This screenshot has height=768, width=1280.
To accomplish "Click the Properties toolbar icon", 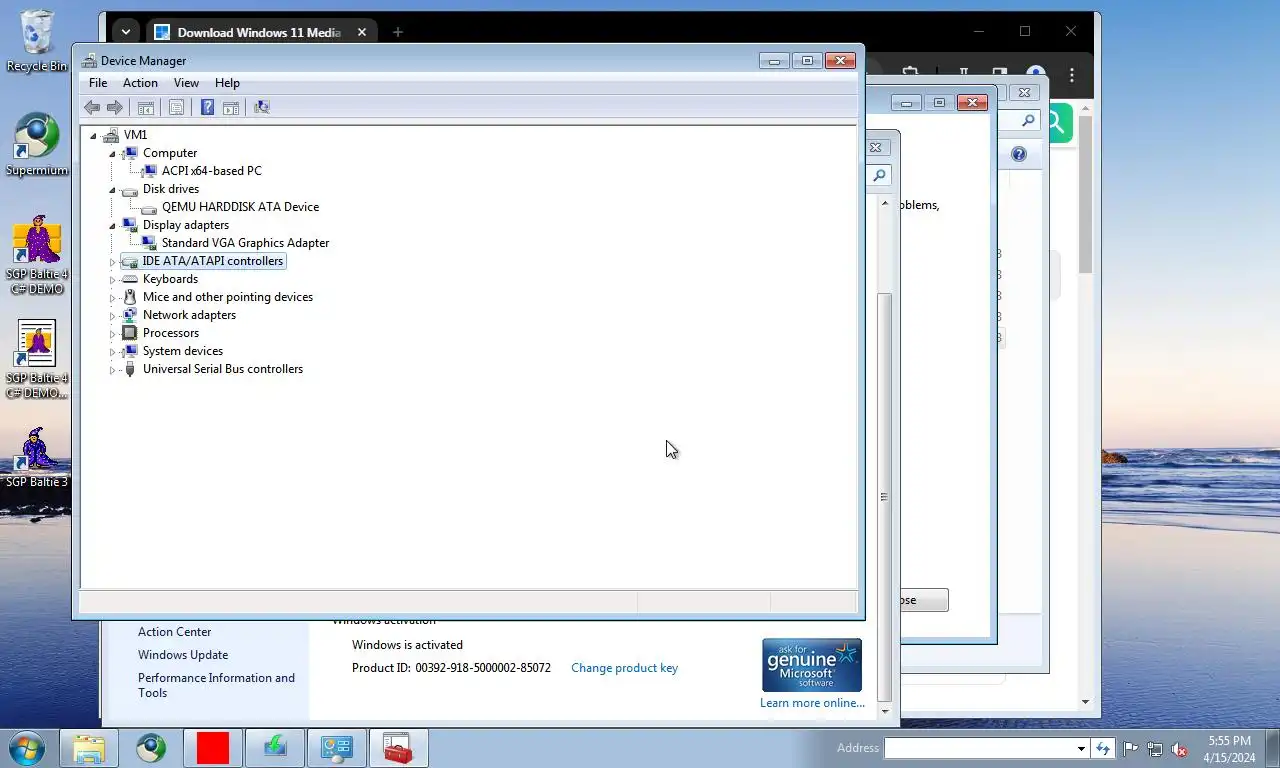I will click(176, 107).
